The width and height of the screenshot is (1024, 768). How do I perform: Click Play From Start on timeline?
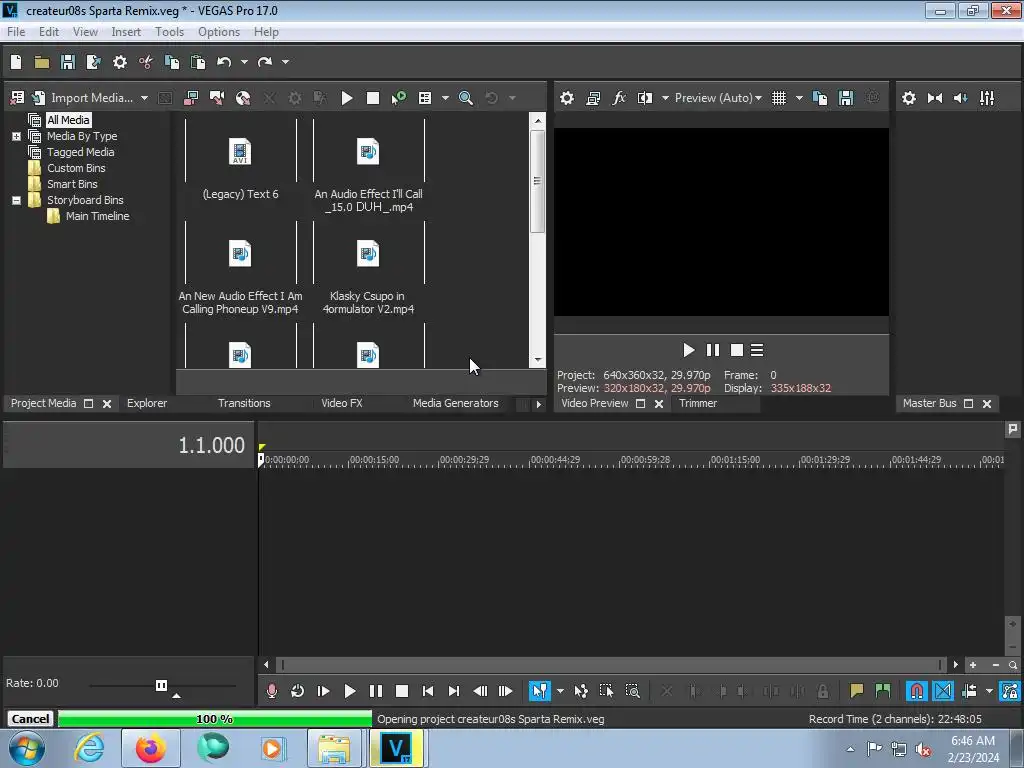tap(323, 691)
